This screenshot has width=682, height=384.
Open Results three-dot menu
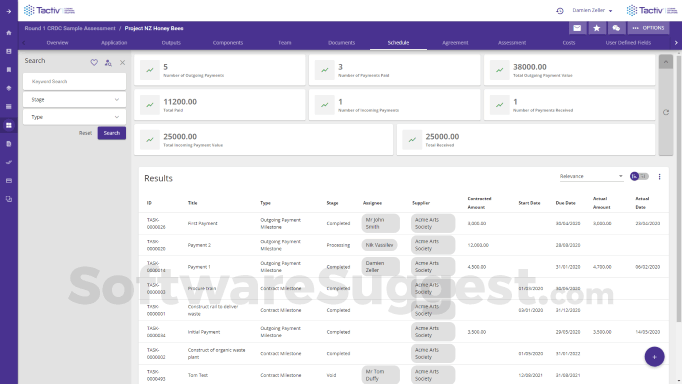tap(659, 177)
